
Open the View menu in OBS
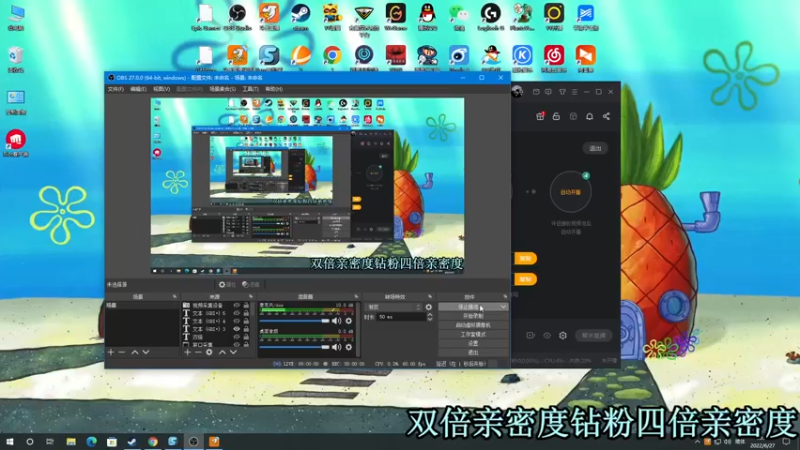[161, 89]
